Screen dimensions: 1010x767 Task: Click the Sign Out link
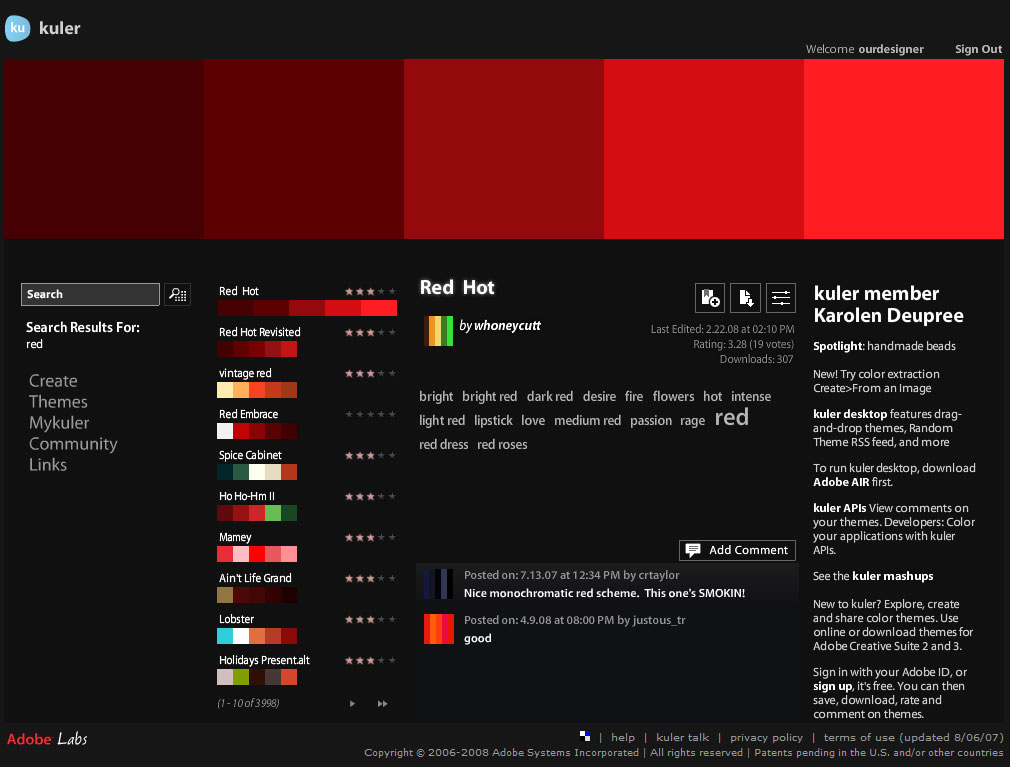click(x=978, y=49)
